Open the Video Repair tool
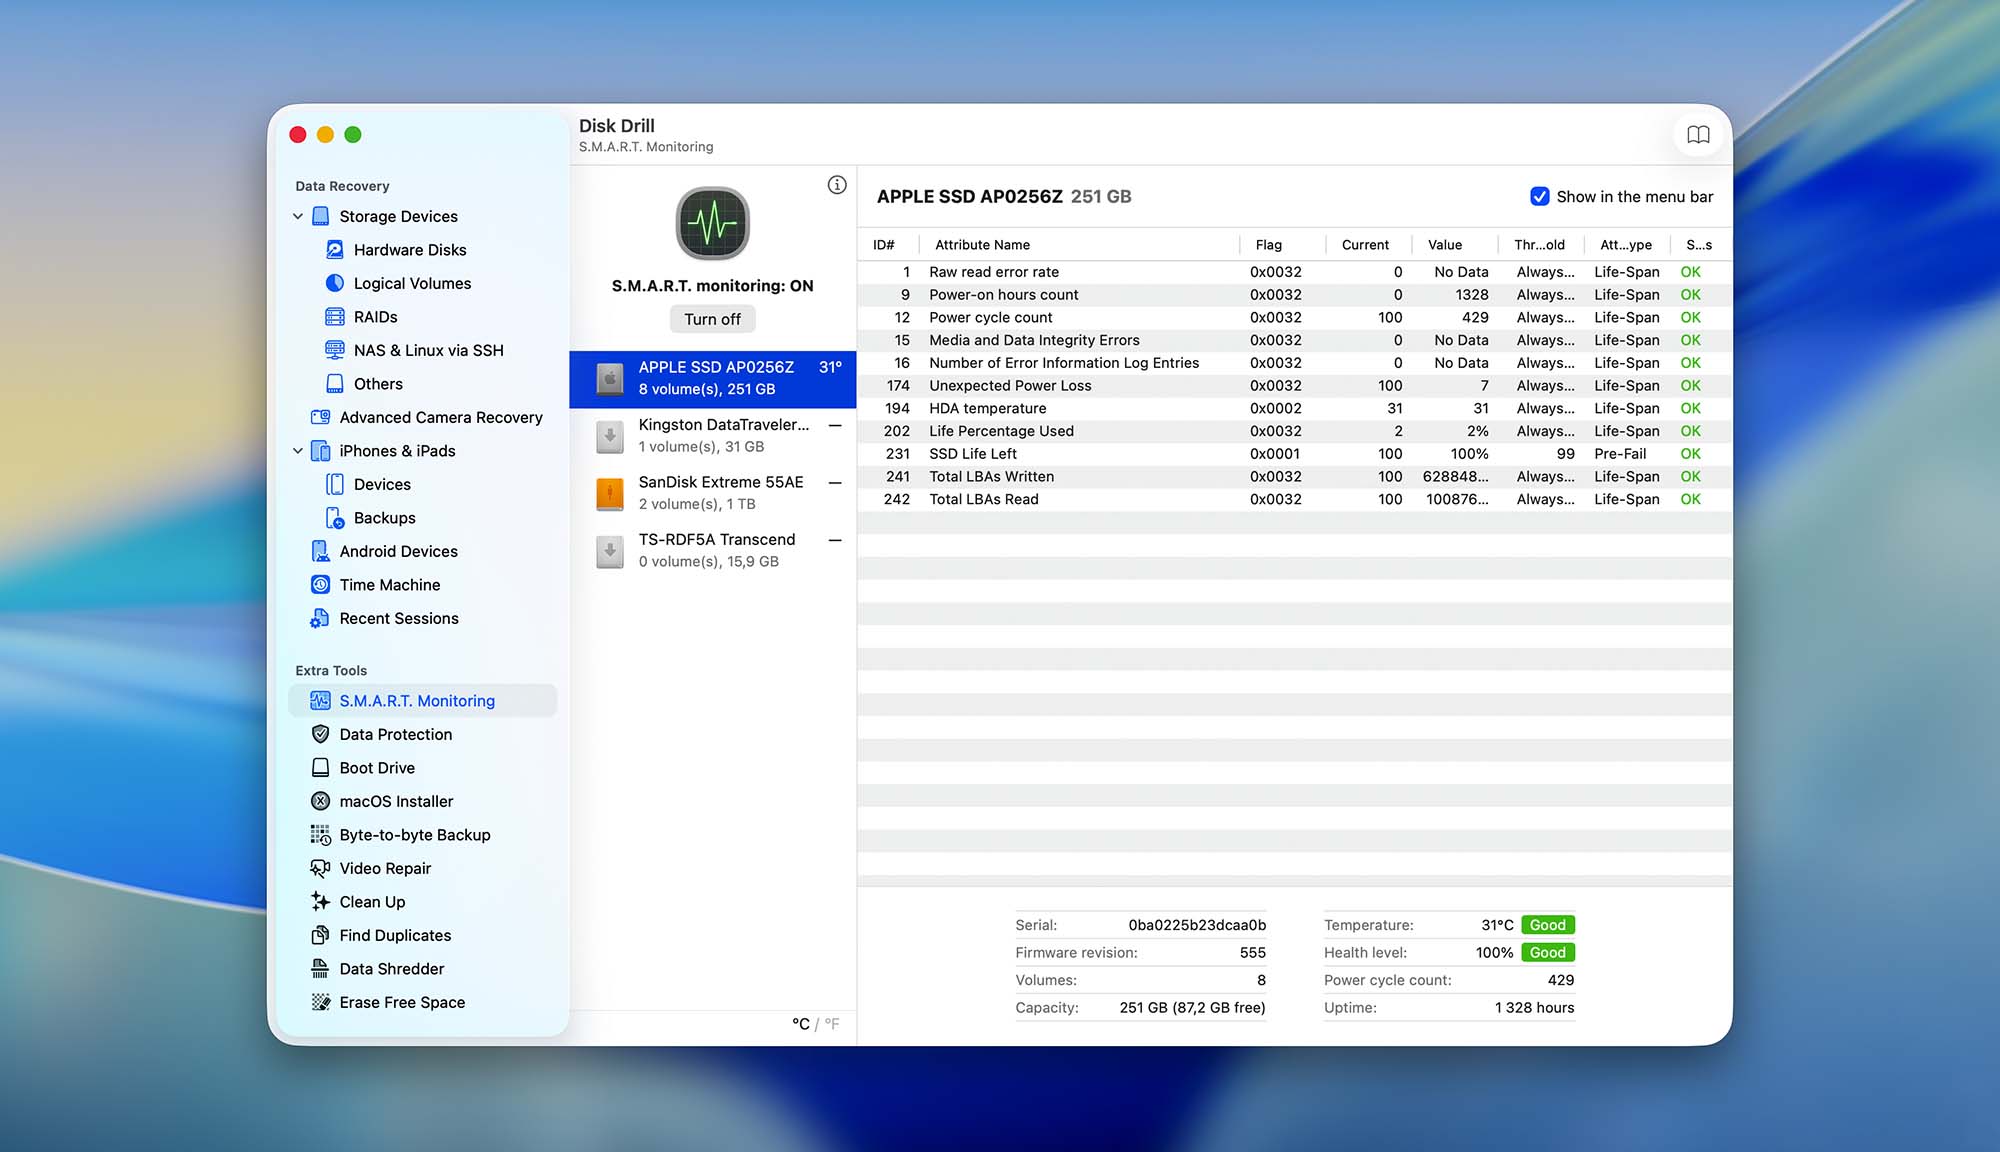The height and width of the screenshot is (1152, 2000). [384, 868]
